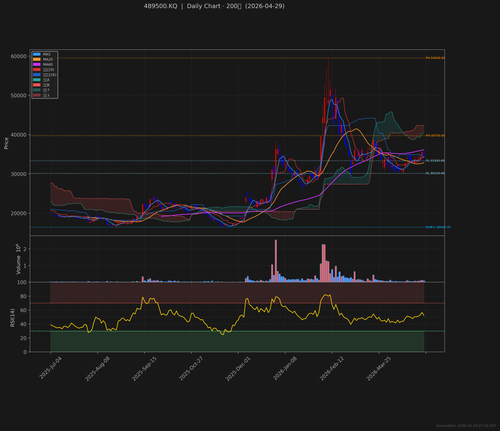
Task: Click the "MA60" legend label
Action: (x=48, y=64)
